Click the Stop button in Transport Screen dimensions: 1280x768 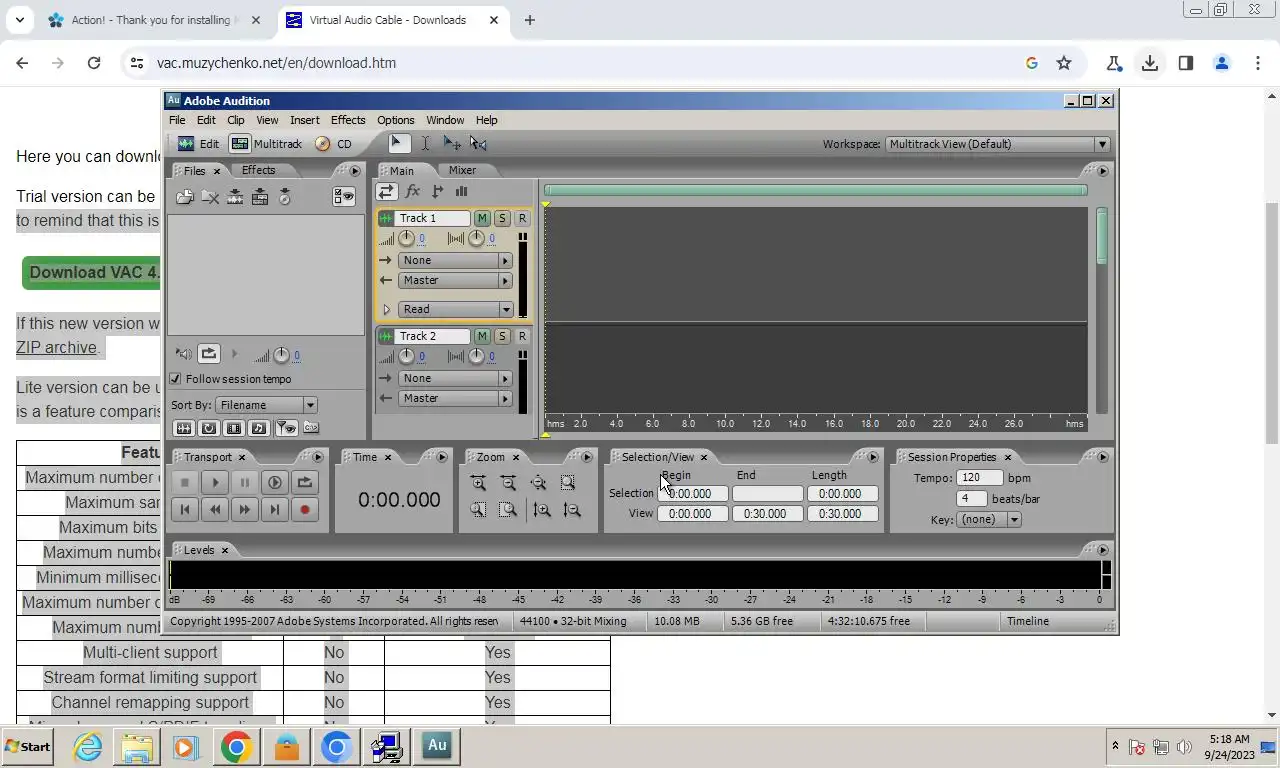185,482
